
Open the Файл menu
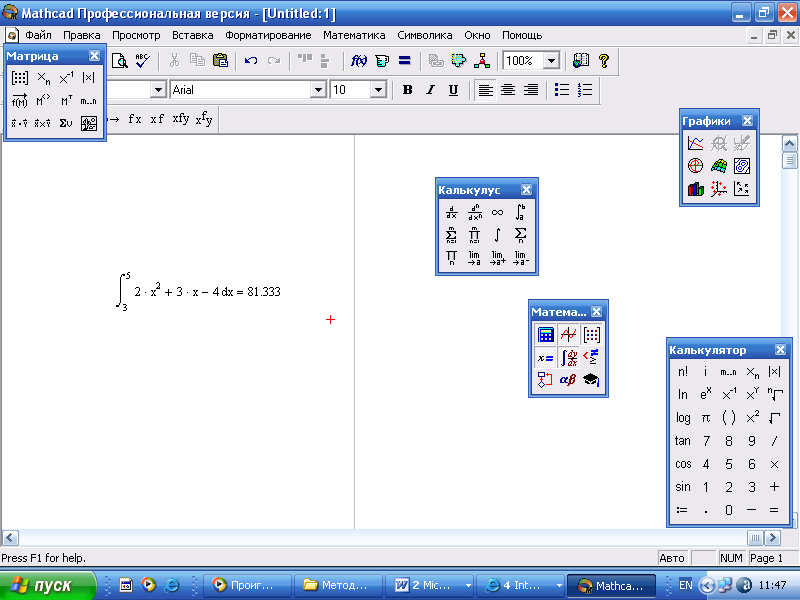38,35
